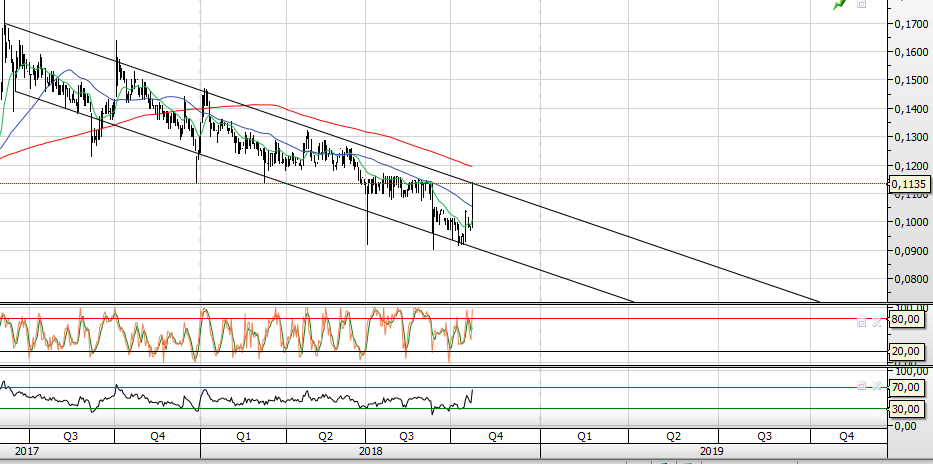Select the RSI 30,00 level label
This screenshot has width=933, height=464.
coord(908,409)
